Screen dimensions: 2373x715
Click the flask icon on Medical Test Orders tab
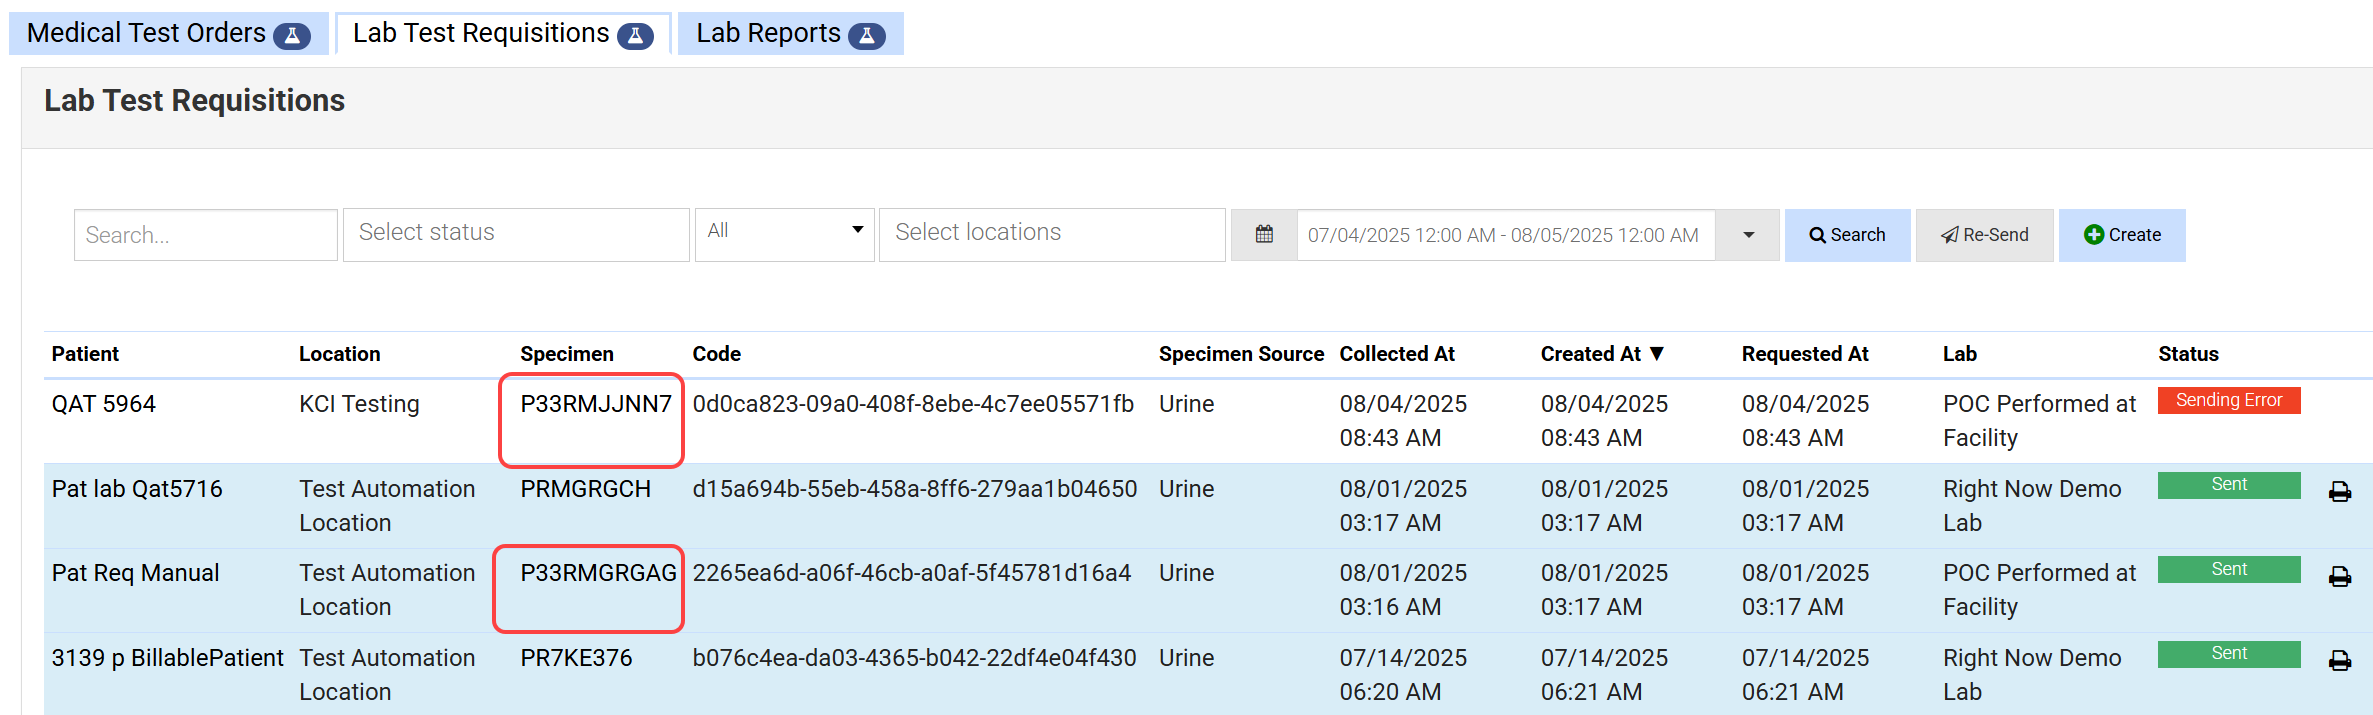(292, 36)
